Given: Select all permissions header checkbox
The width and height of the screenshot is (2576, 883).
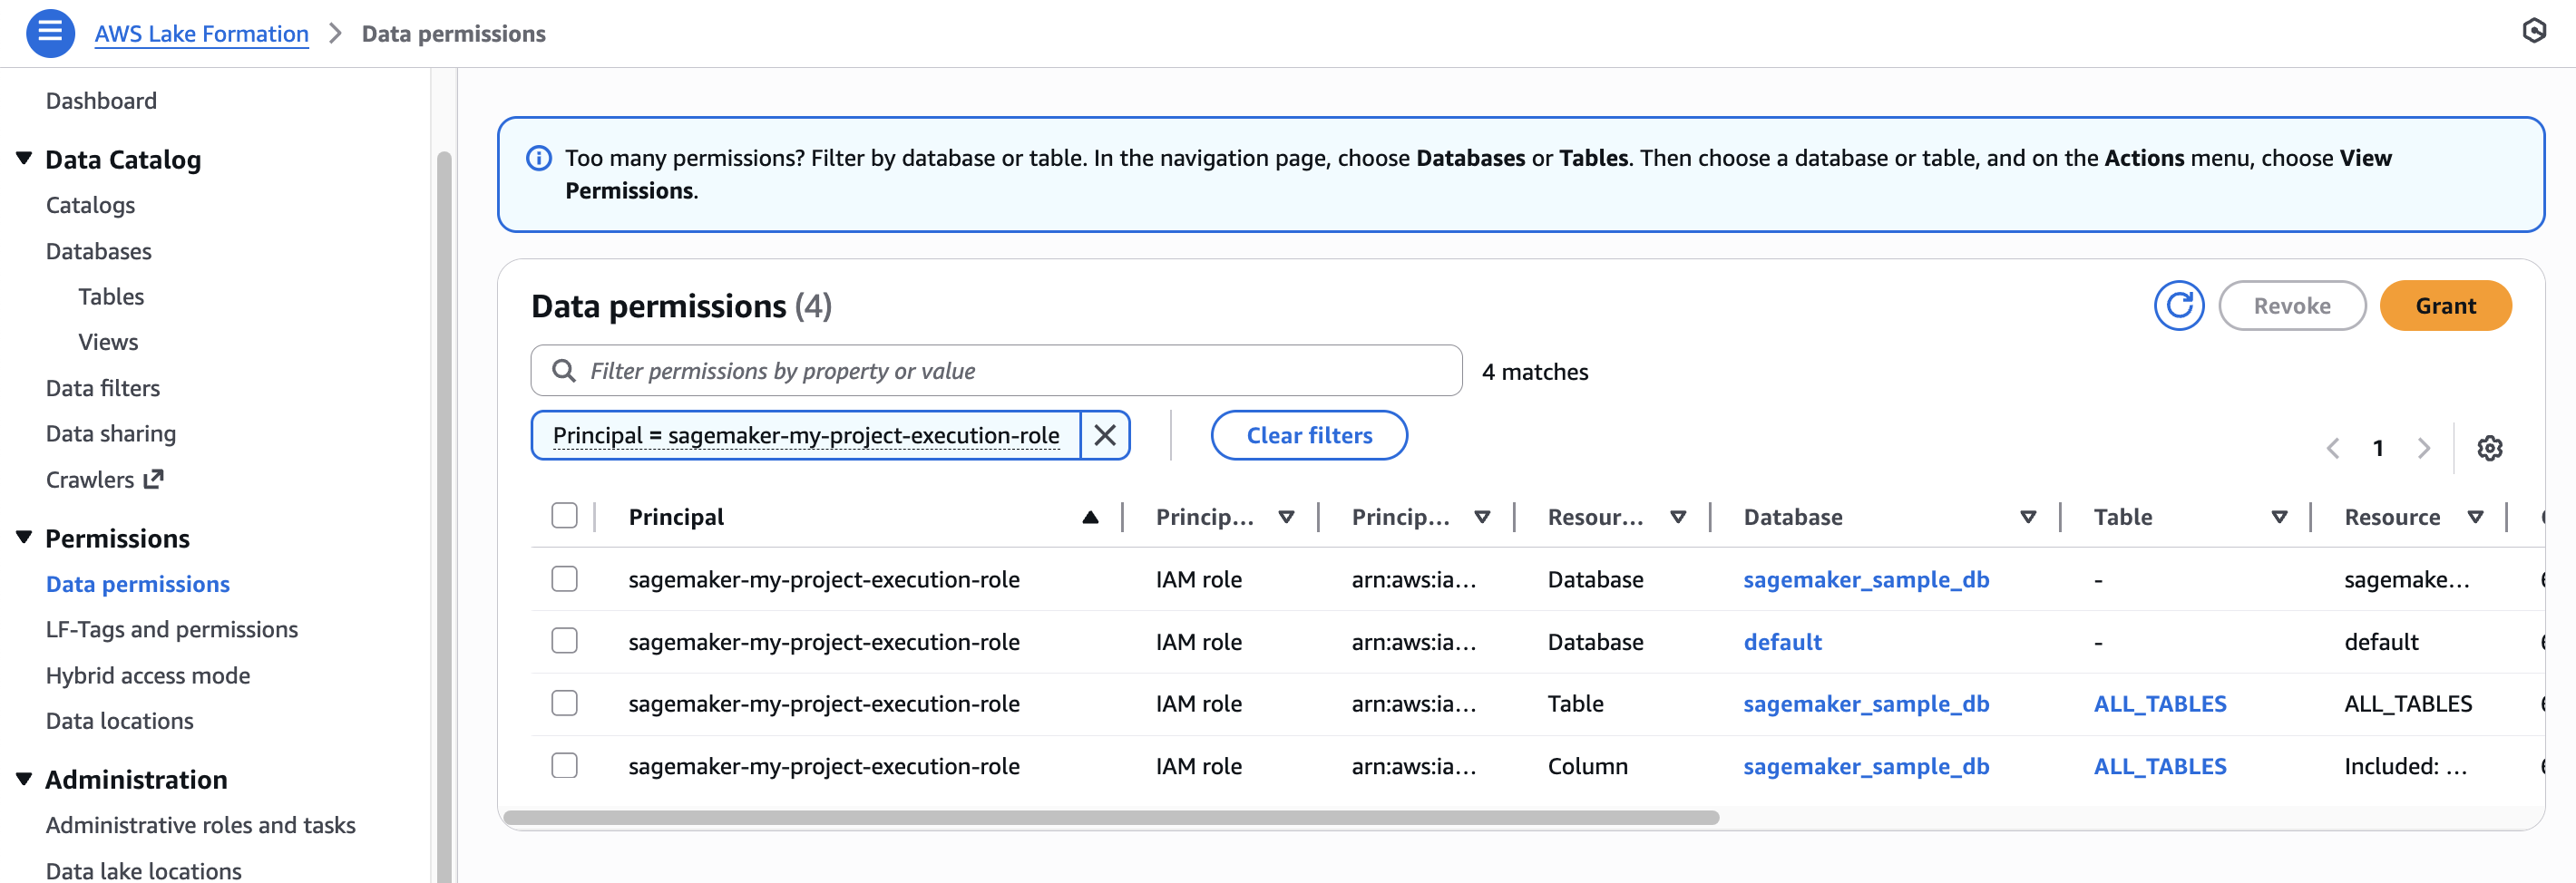Looking at the screenshot, I should pyautogui.click(x=564, y=516).
